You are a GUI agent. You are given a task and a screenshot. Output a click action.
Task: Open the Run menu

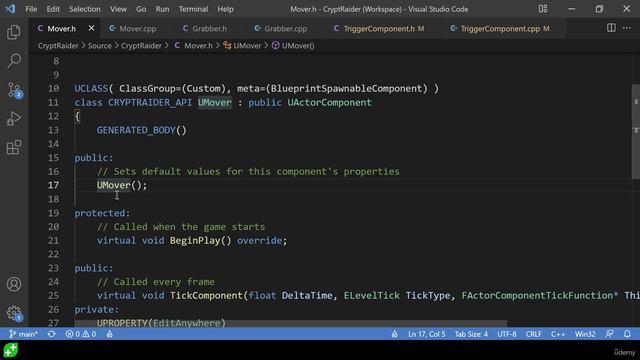click(x=162, y=9)
